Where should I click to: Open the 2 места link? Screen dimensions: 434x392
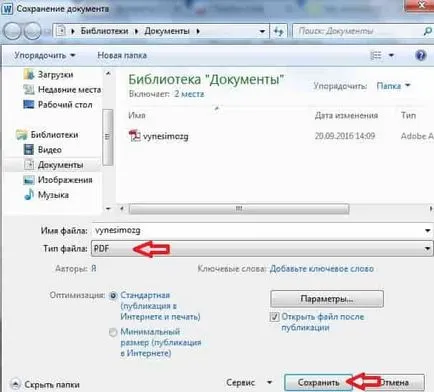coord(189,94)
